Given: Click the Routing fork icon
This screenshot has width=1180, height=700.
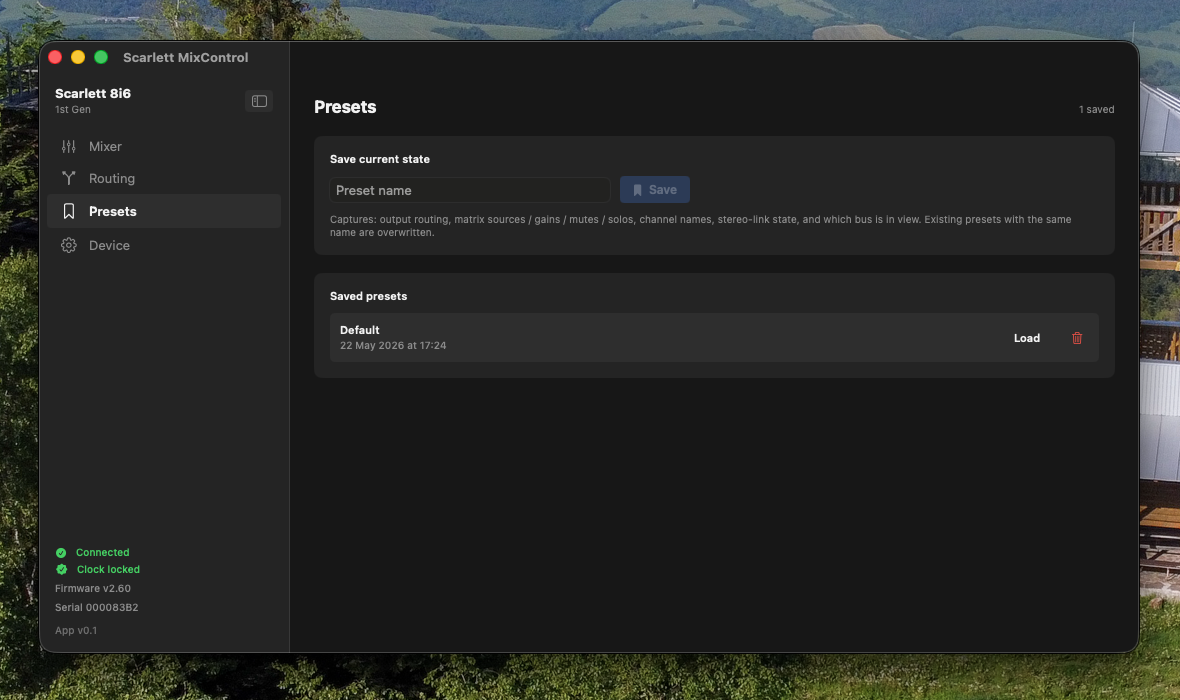Looking at the screenshot, I should tap(68, 178).
